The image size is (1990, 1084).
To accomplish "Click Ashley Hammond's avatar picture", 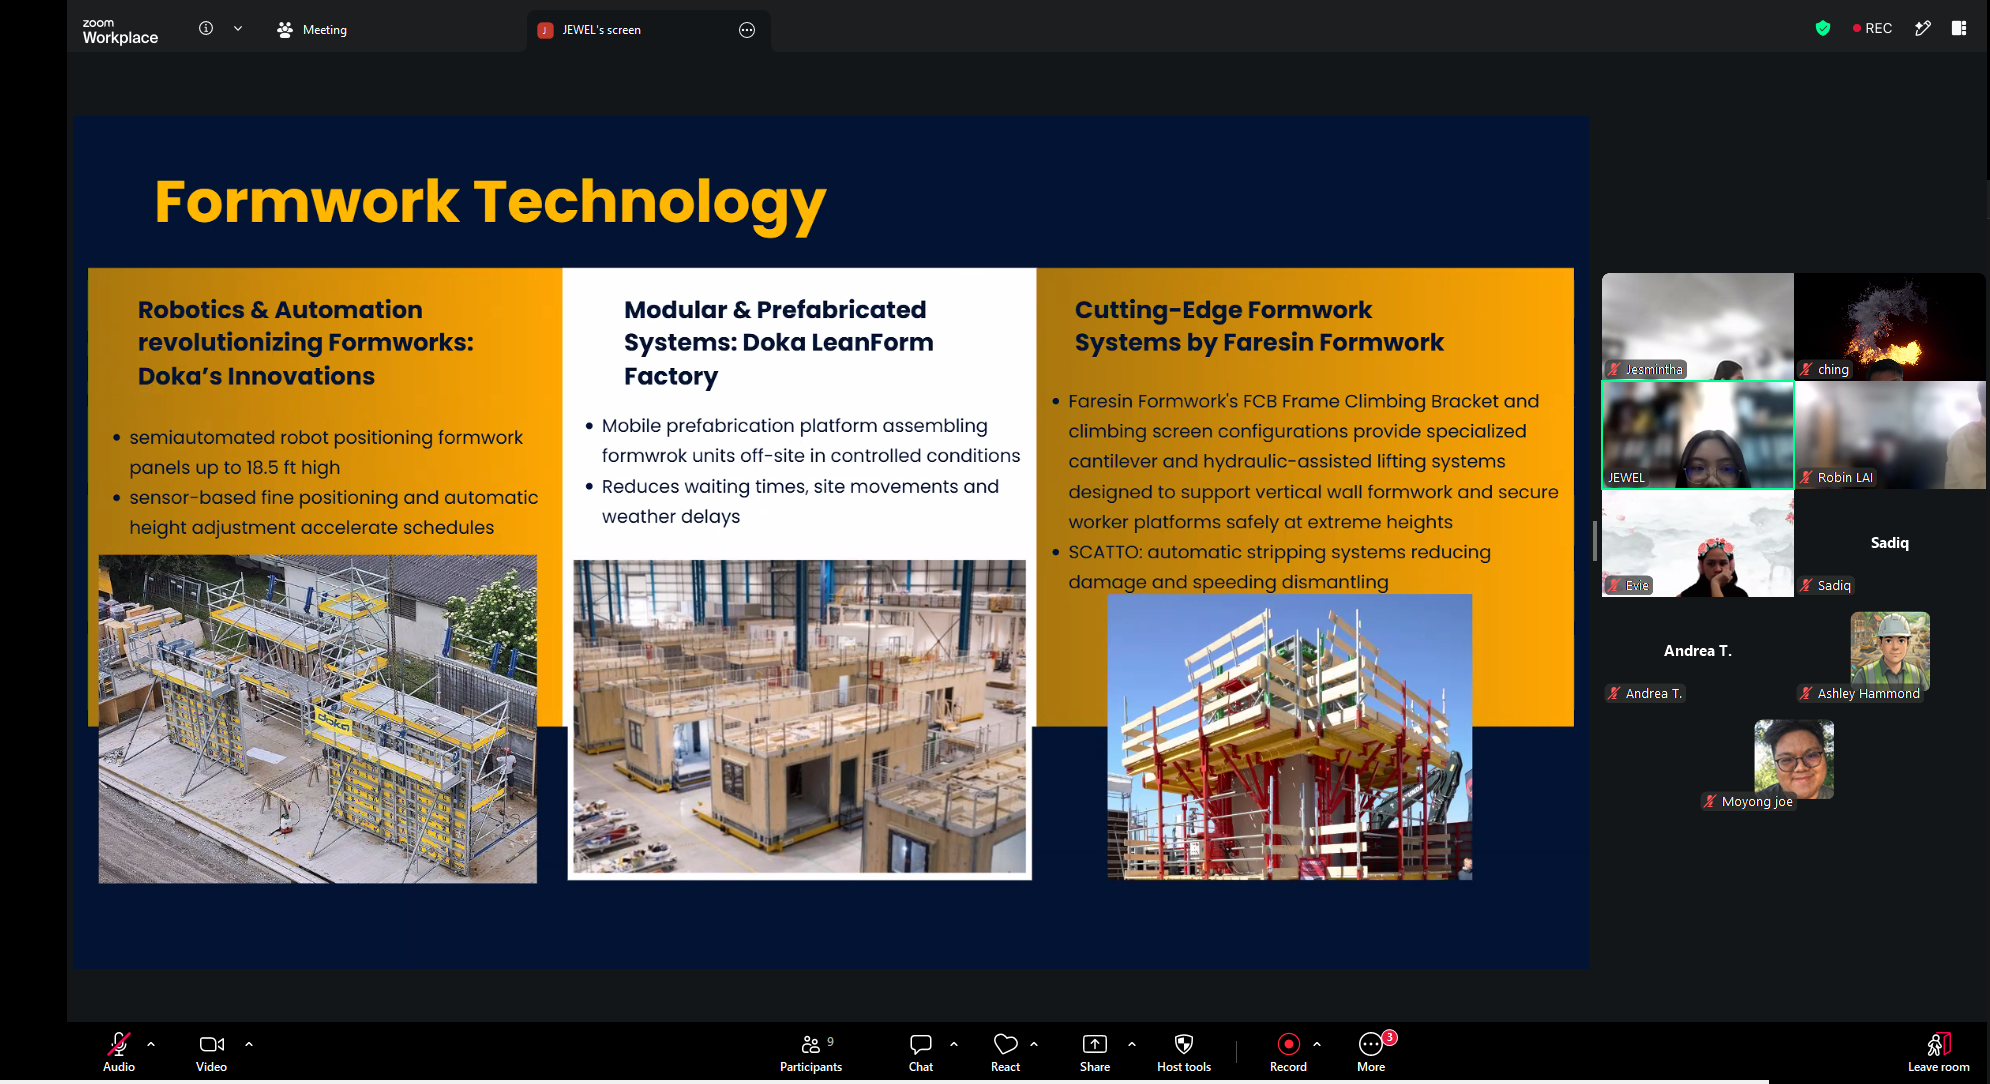I will tap(1890, 649).
